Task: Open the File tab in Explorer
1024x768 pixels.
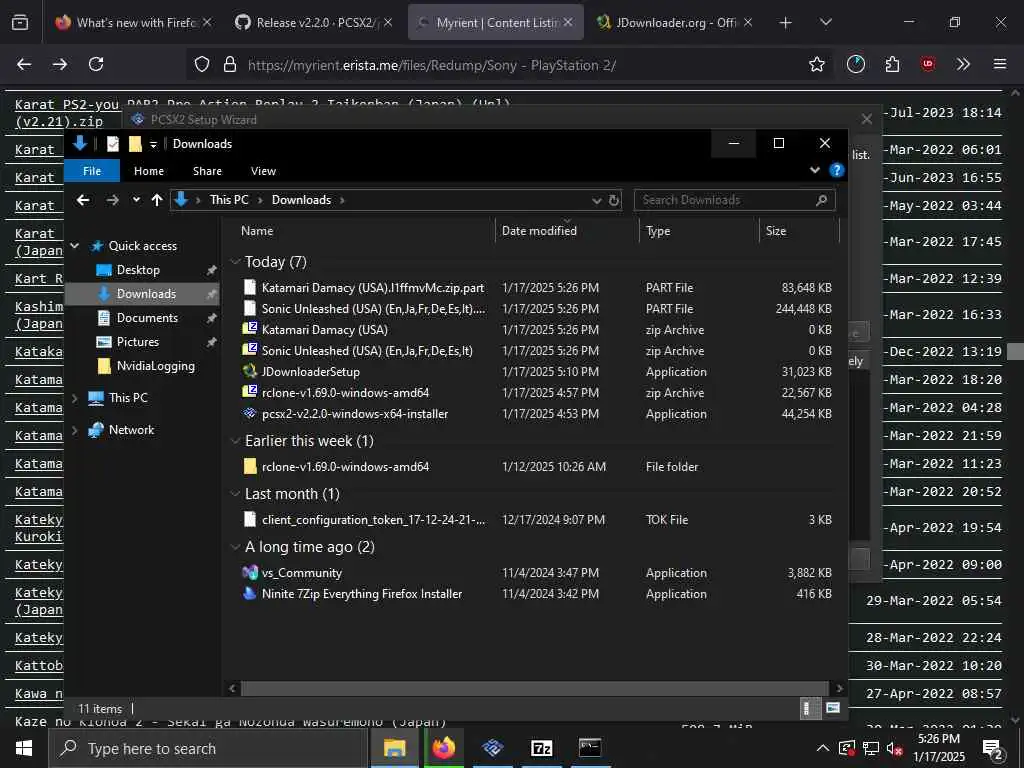Action: [92, 170]
